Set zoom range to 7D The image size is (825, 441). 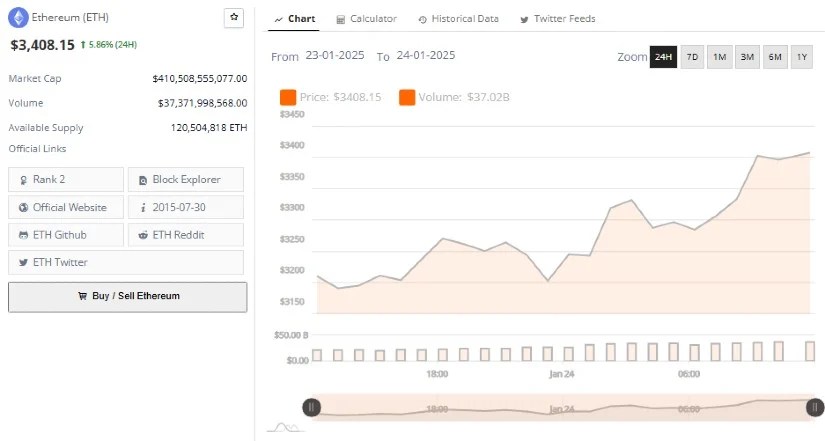tap(691, 57)
